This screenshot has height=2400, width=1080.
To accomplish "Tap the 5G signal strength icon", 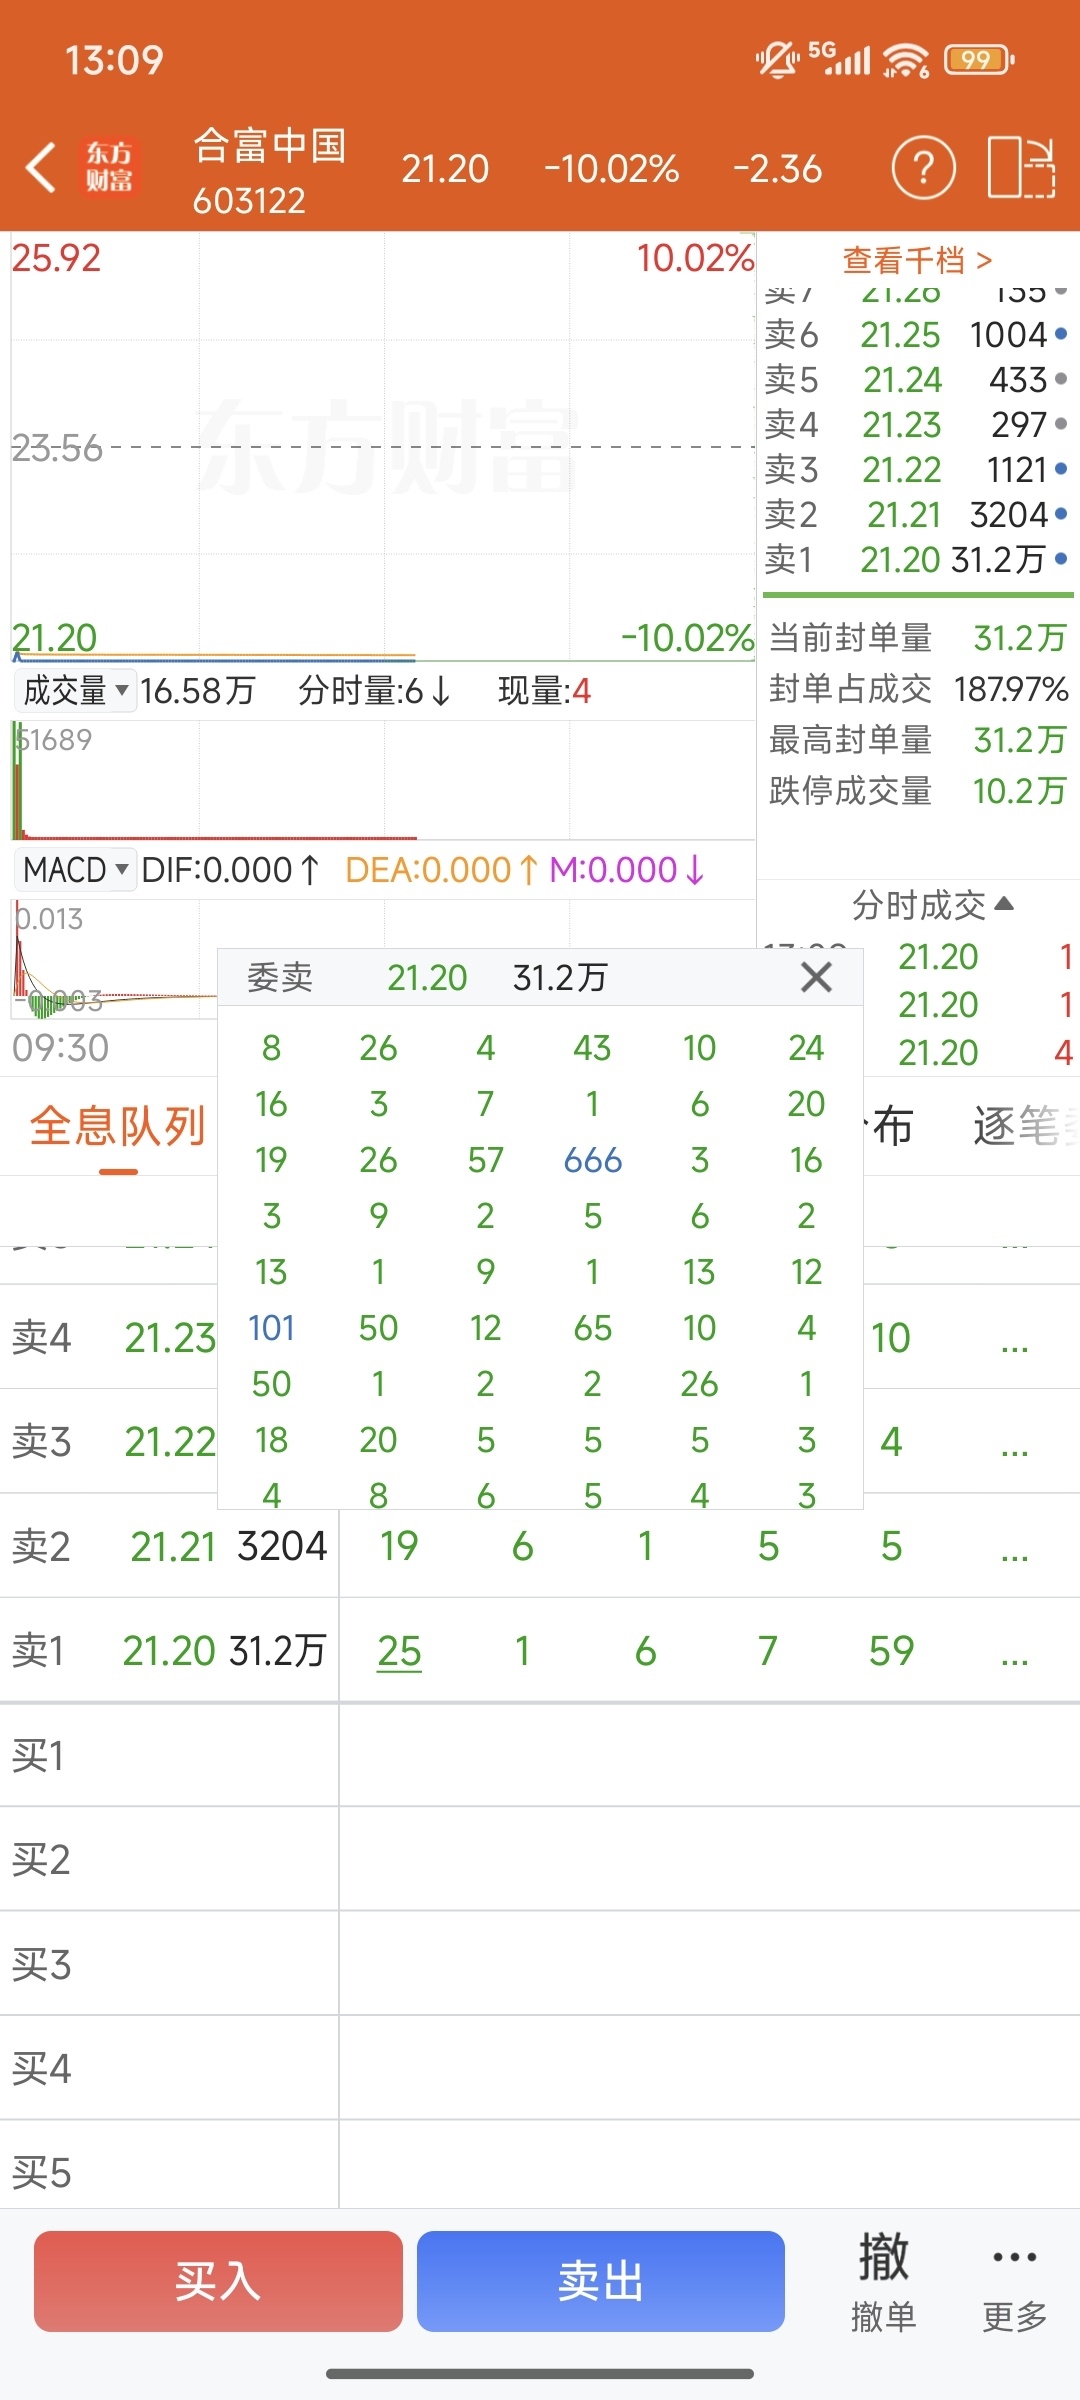I will pyautogui.click(x=839, y=58).
